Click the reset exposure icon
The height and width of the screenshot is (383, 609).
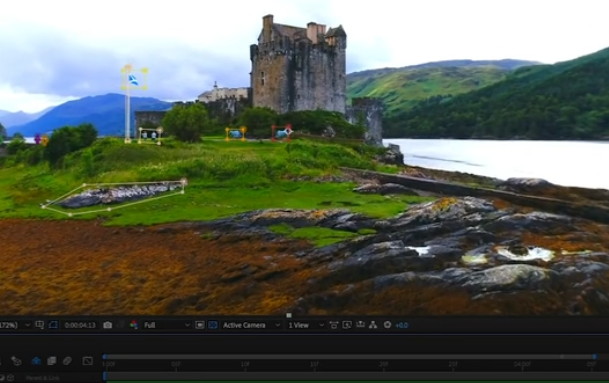[x=387, y=325]
